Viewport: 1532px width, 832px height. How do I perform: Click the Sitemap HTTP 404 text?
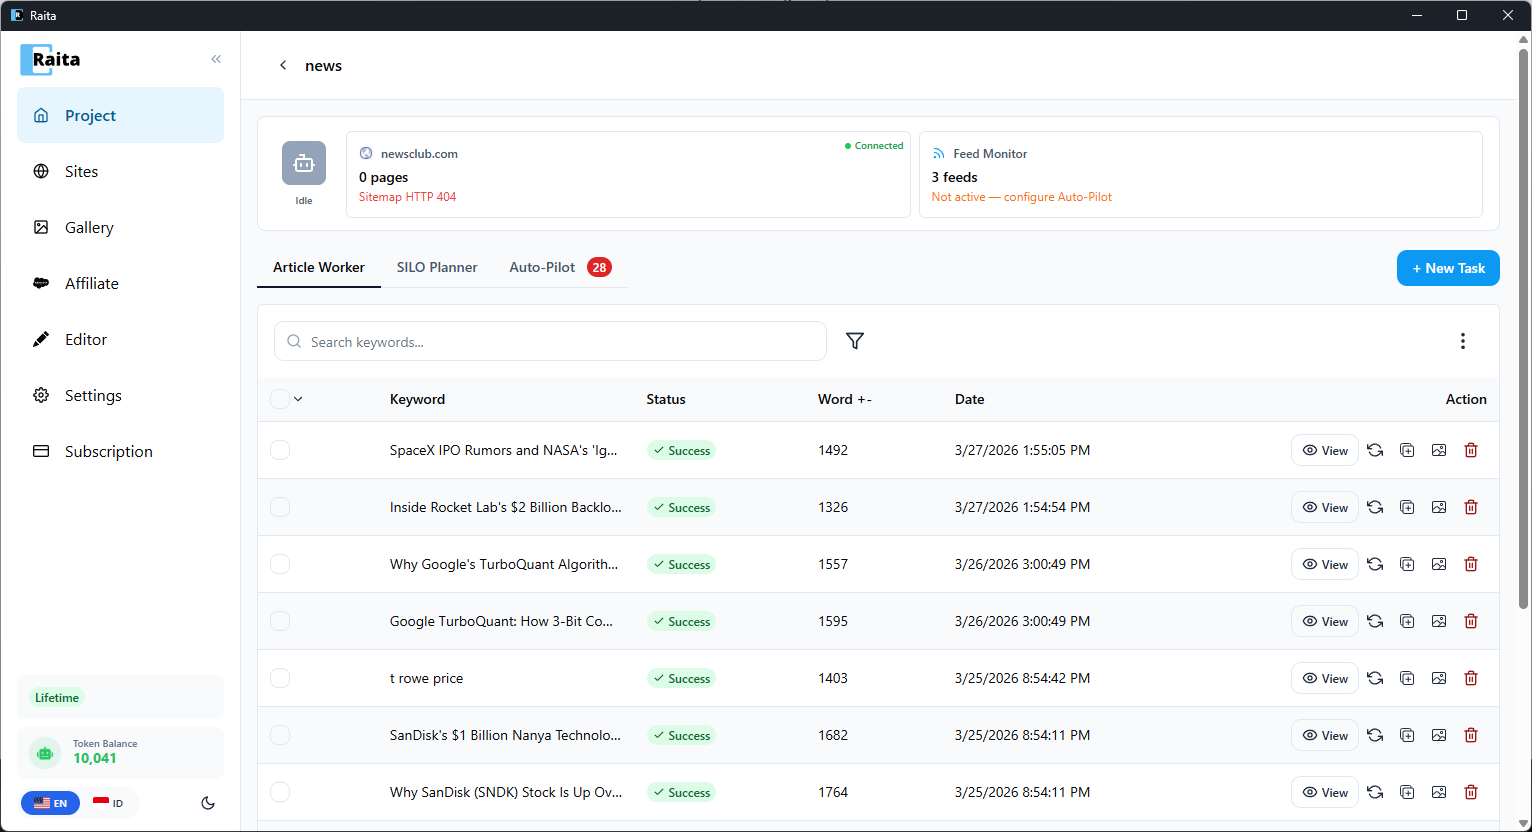407,197
